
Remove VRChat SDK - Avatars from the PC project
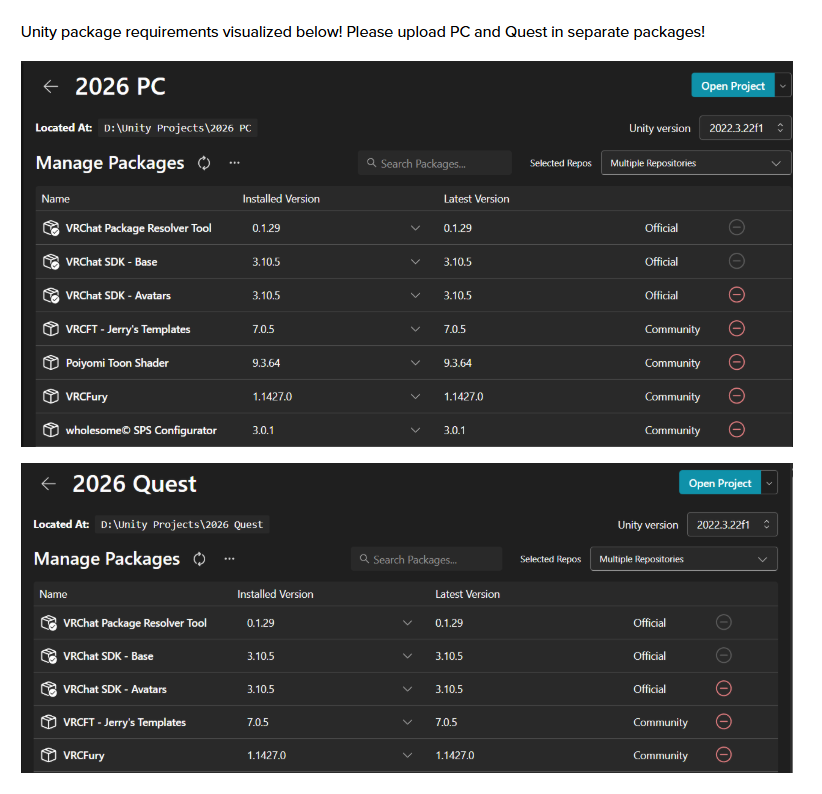point(737,295)
